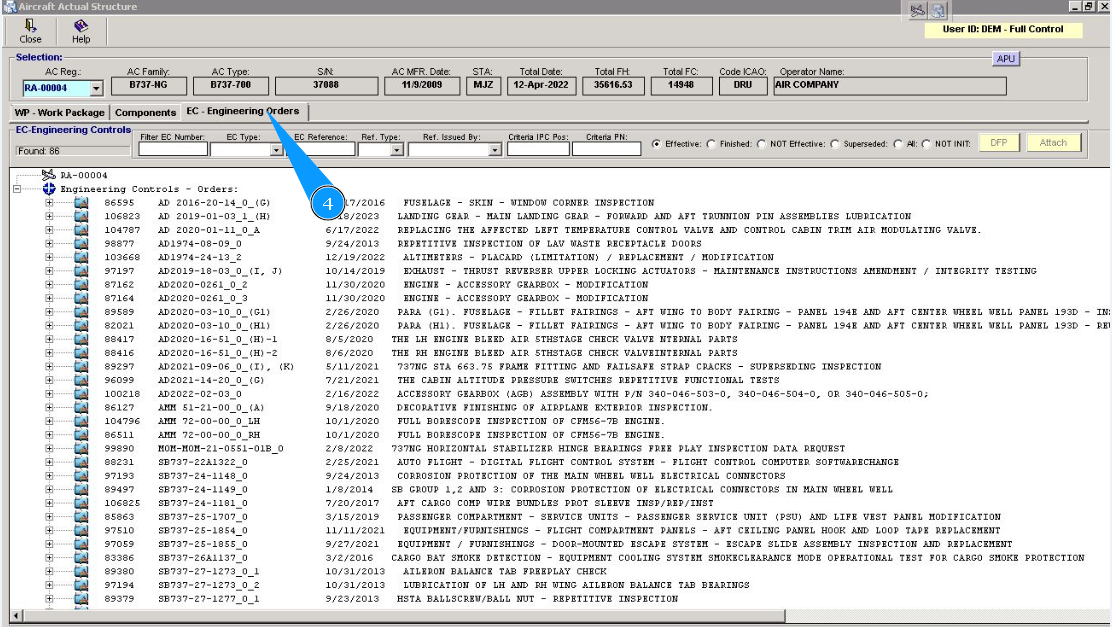Click the icon for order 88417
This screenshot has height=633, width=1112.
(81, 339)
